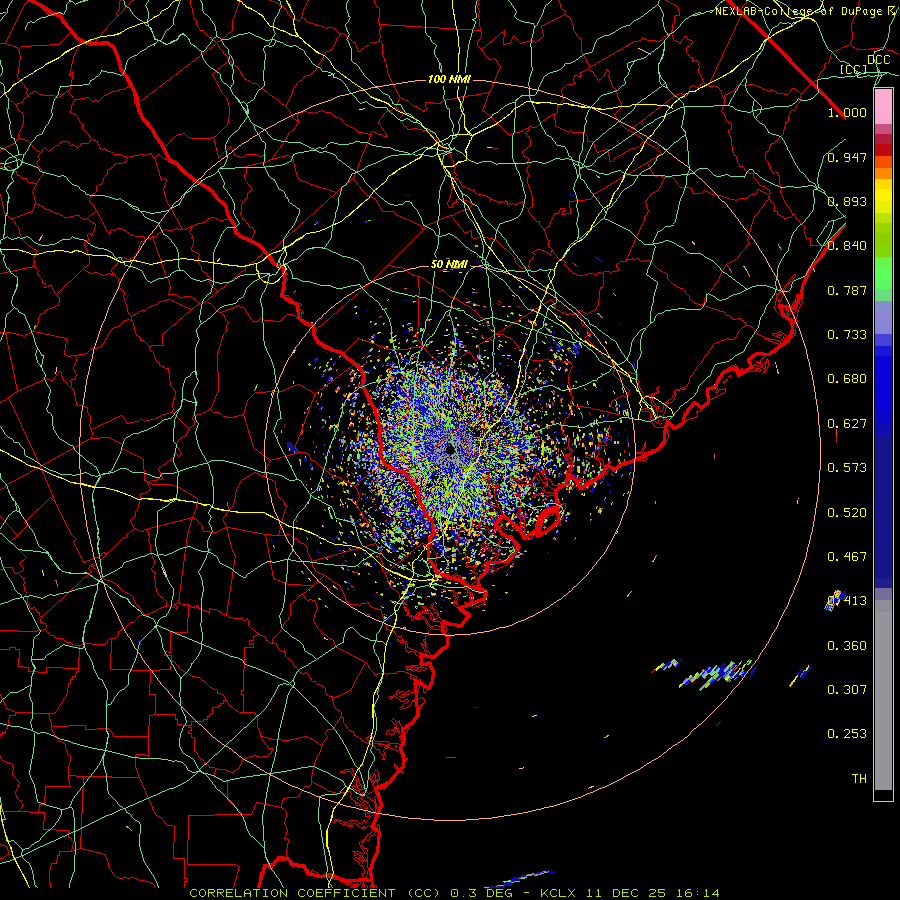
Task: Click the 0.627 scale value
Action: pos(847,424)
